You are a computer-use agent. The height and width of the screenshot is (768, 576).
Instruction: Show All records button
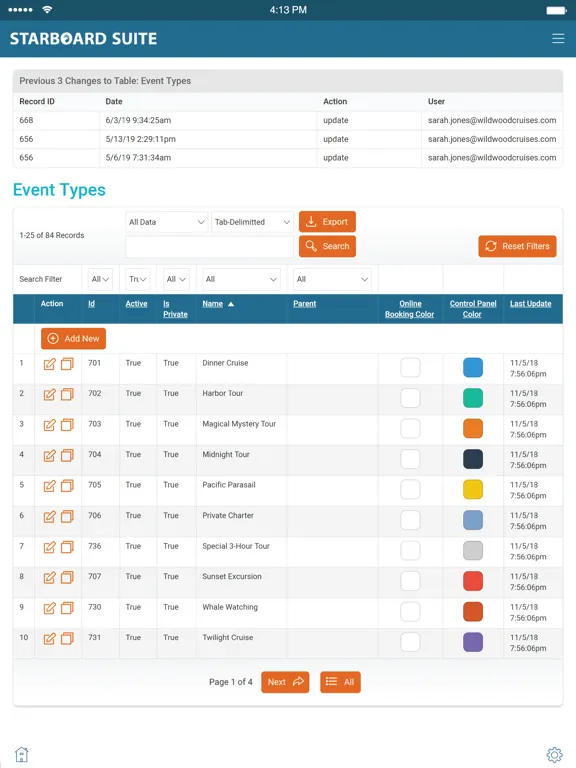click(x=340, y=682)
